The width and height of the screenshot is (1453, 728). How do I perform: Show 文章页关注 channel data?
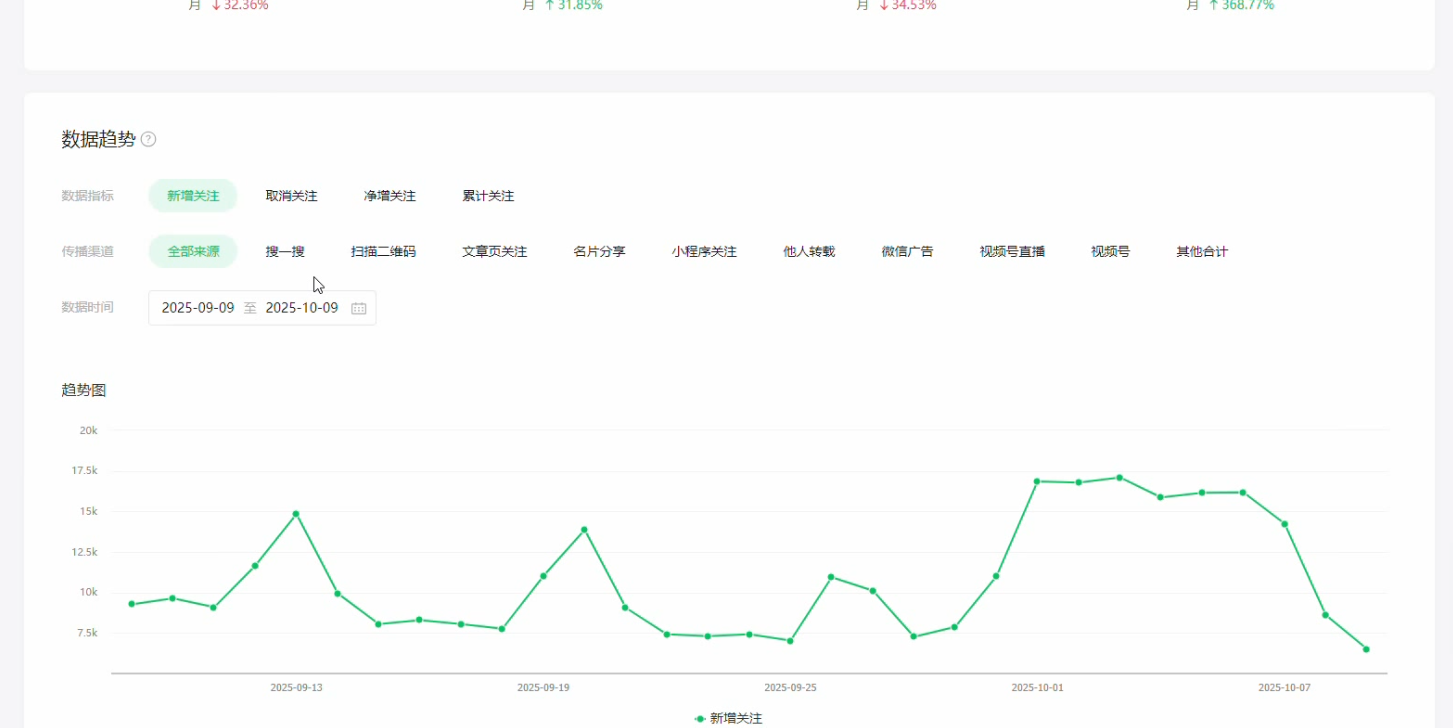point(494,252)
